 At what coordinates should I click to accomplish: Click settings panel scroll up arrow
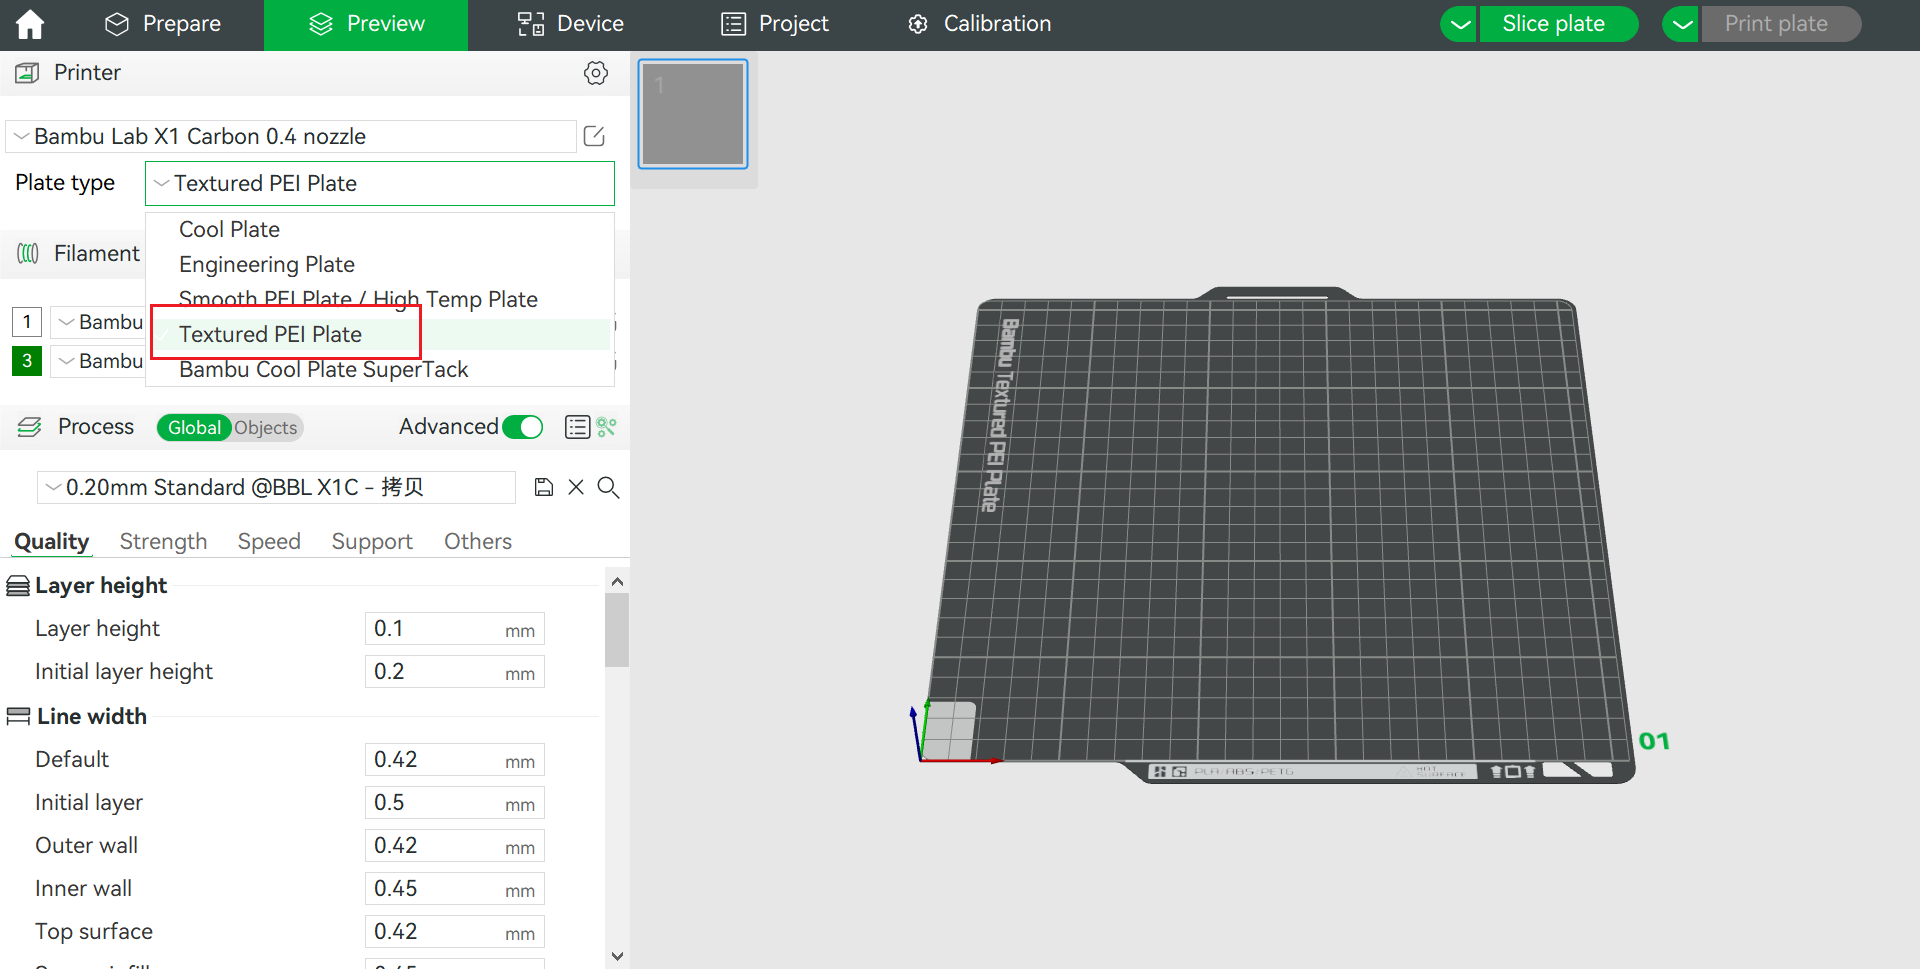[617, 582]
